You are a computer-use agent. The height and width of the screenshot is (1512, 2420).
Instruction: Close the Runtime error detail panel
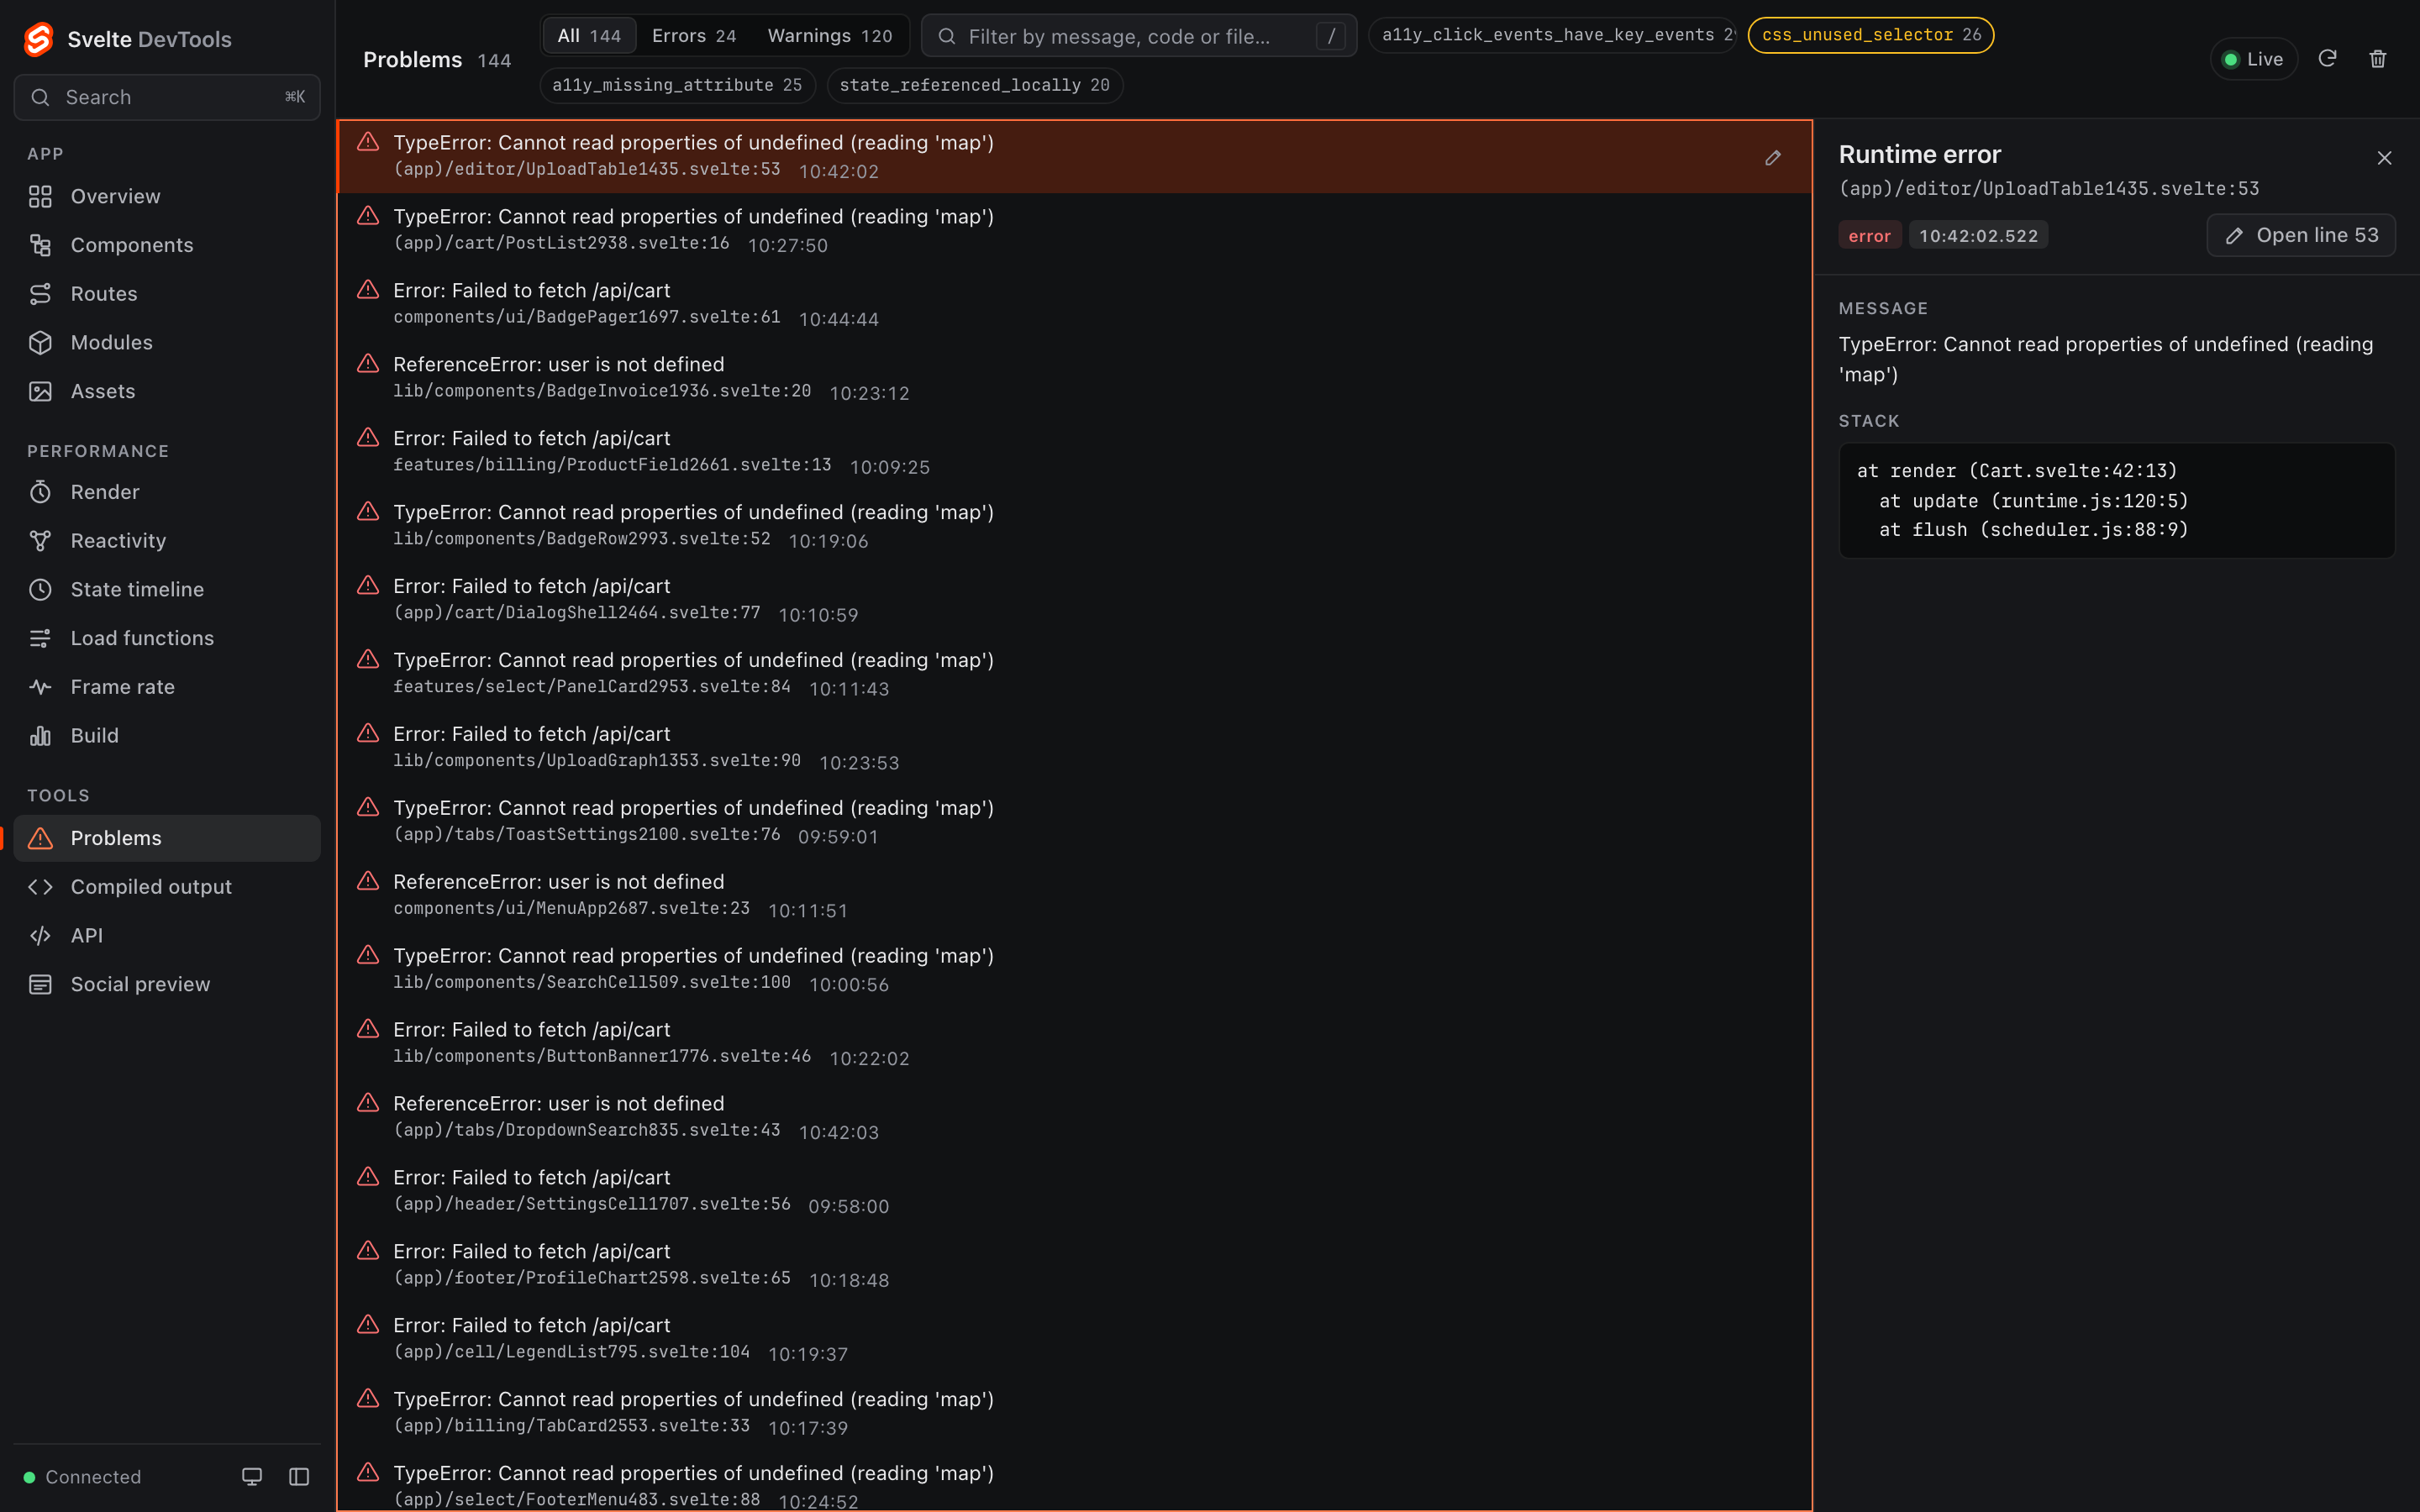(x=2384, y=158)
